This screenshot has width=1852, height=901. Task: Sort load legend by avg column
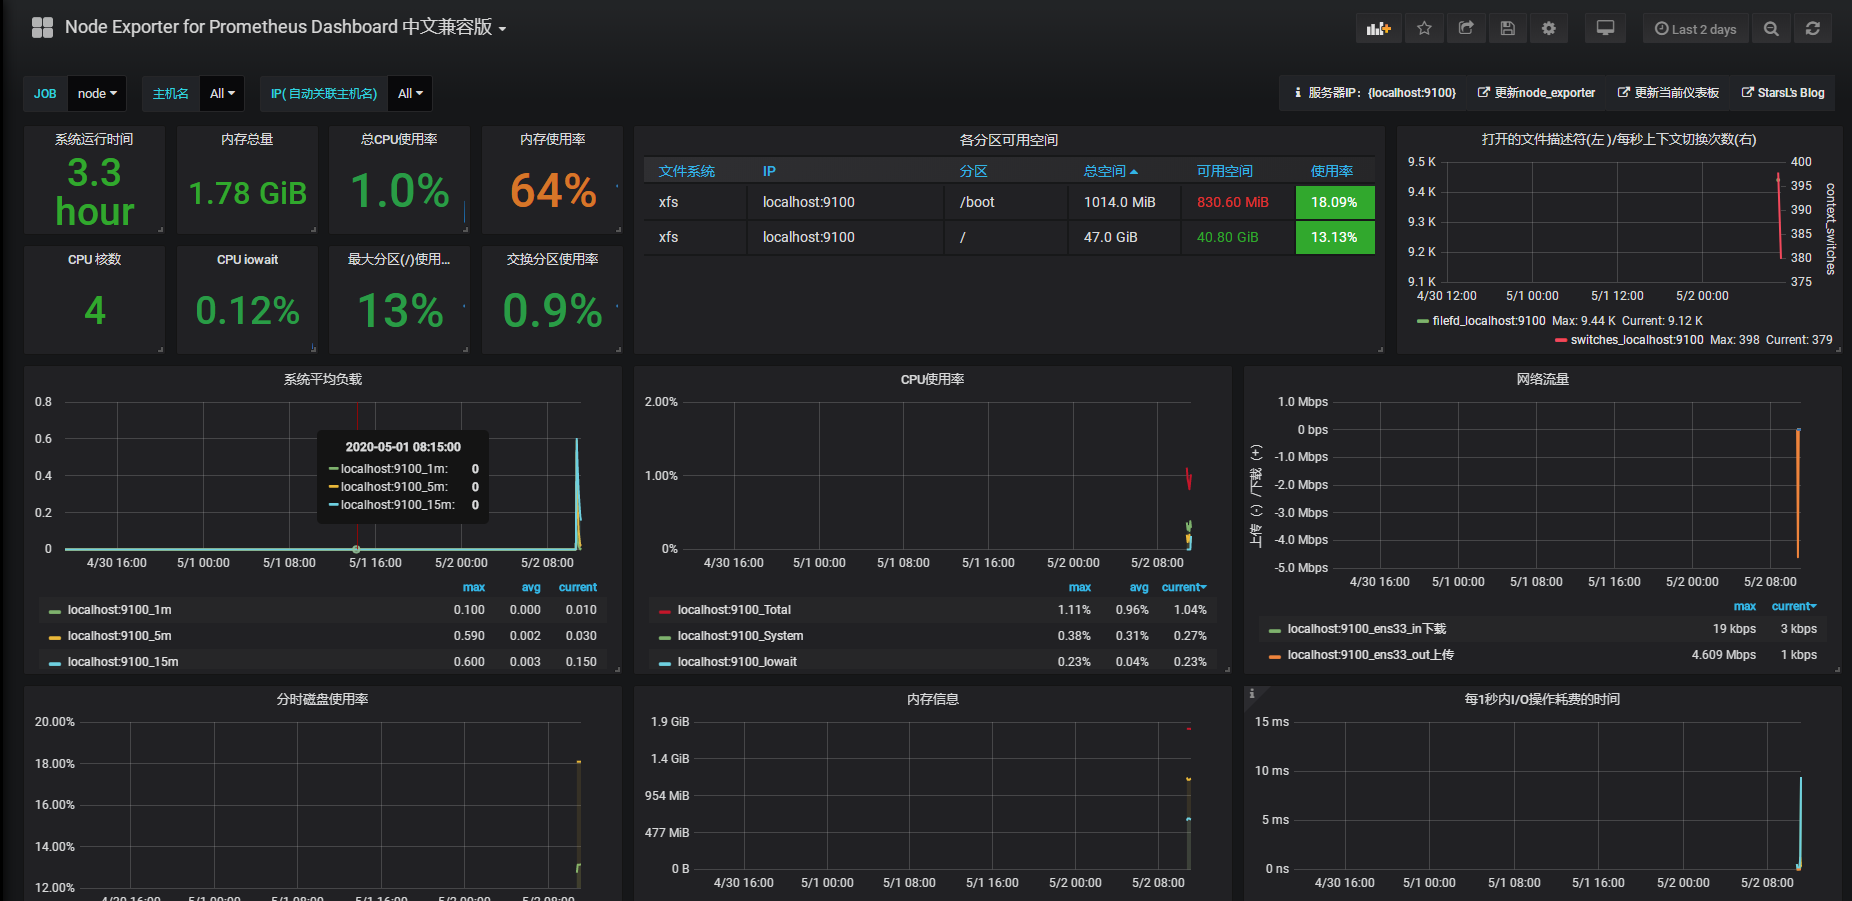coord(531,587)
